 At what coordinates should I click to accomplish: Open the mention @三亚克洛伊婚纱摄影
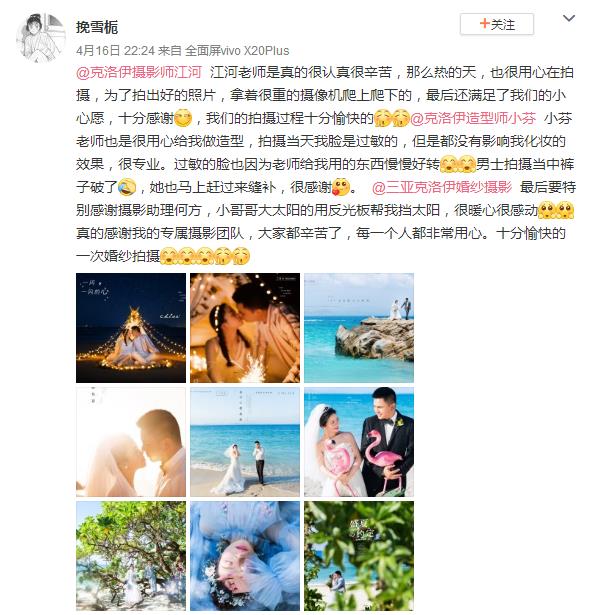442,187
